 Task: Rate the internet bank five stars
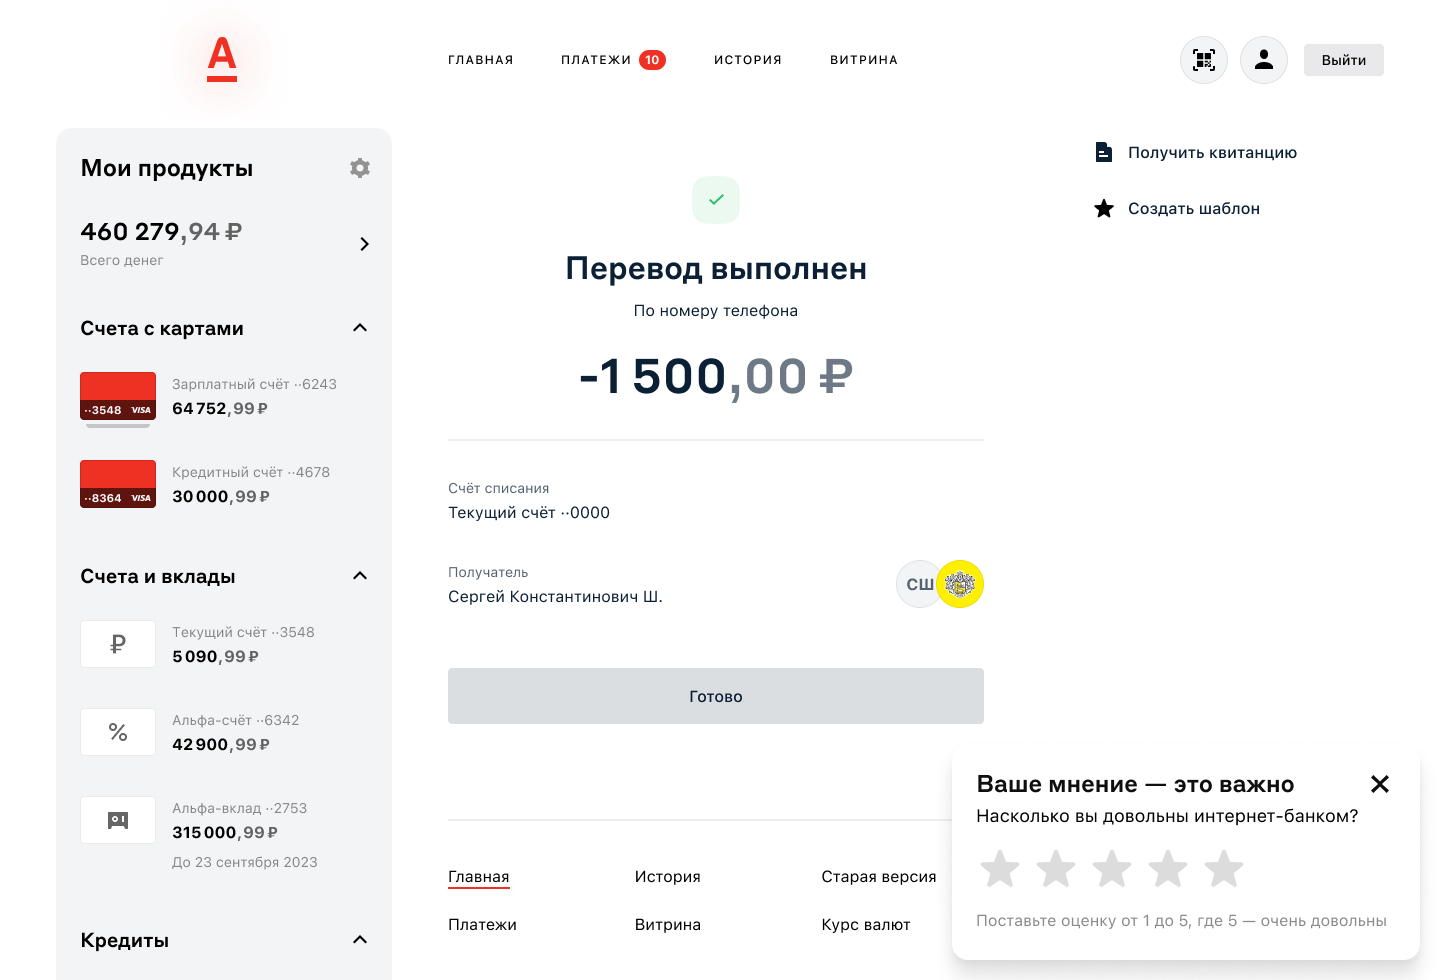click(x=1224, y=869)
